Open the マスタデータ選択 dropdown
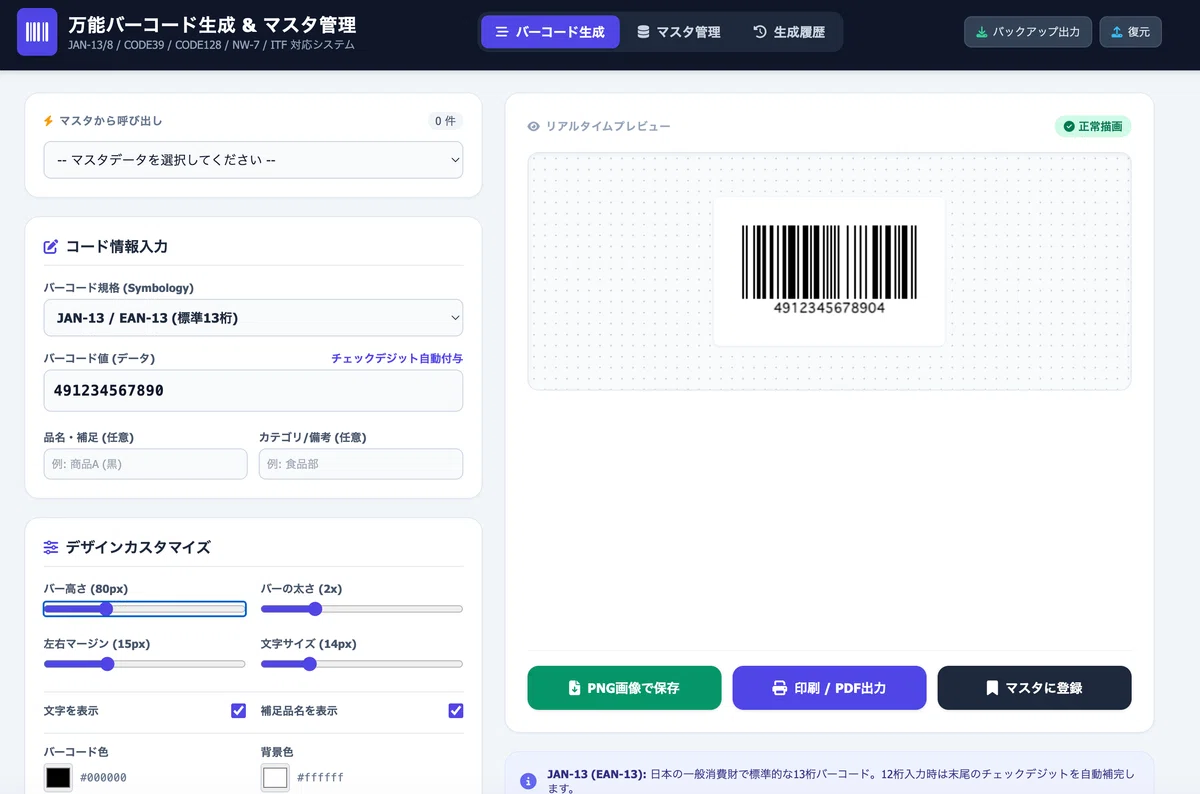 click(x=253, y=160)
